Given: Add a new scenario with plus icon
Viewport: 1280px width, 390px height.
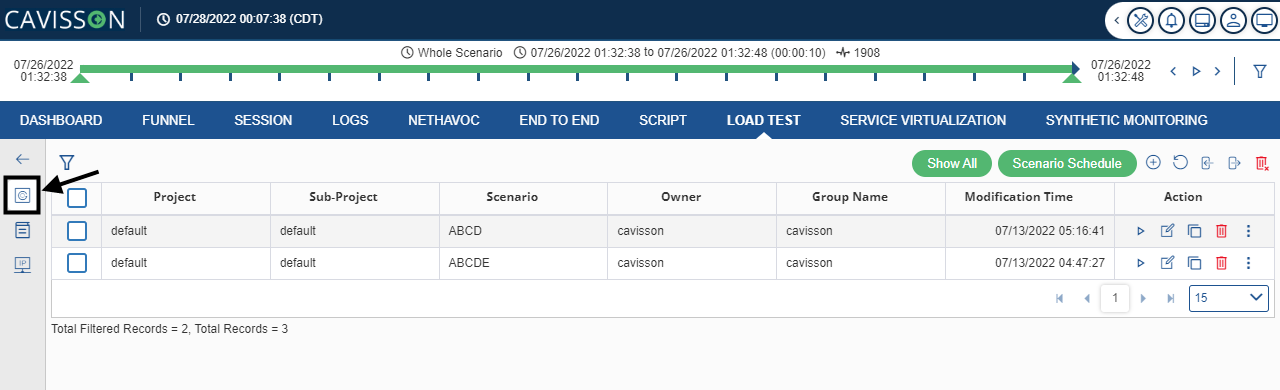Looking at the screenshot, I should pos(1153,163).
